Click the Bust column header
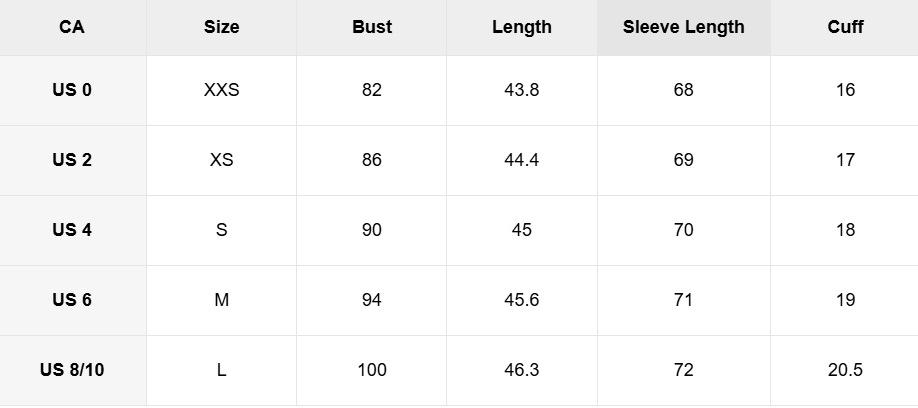The width and height of the screenshot is (918, 408). [372, 27]
